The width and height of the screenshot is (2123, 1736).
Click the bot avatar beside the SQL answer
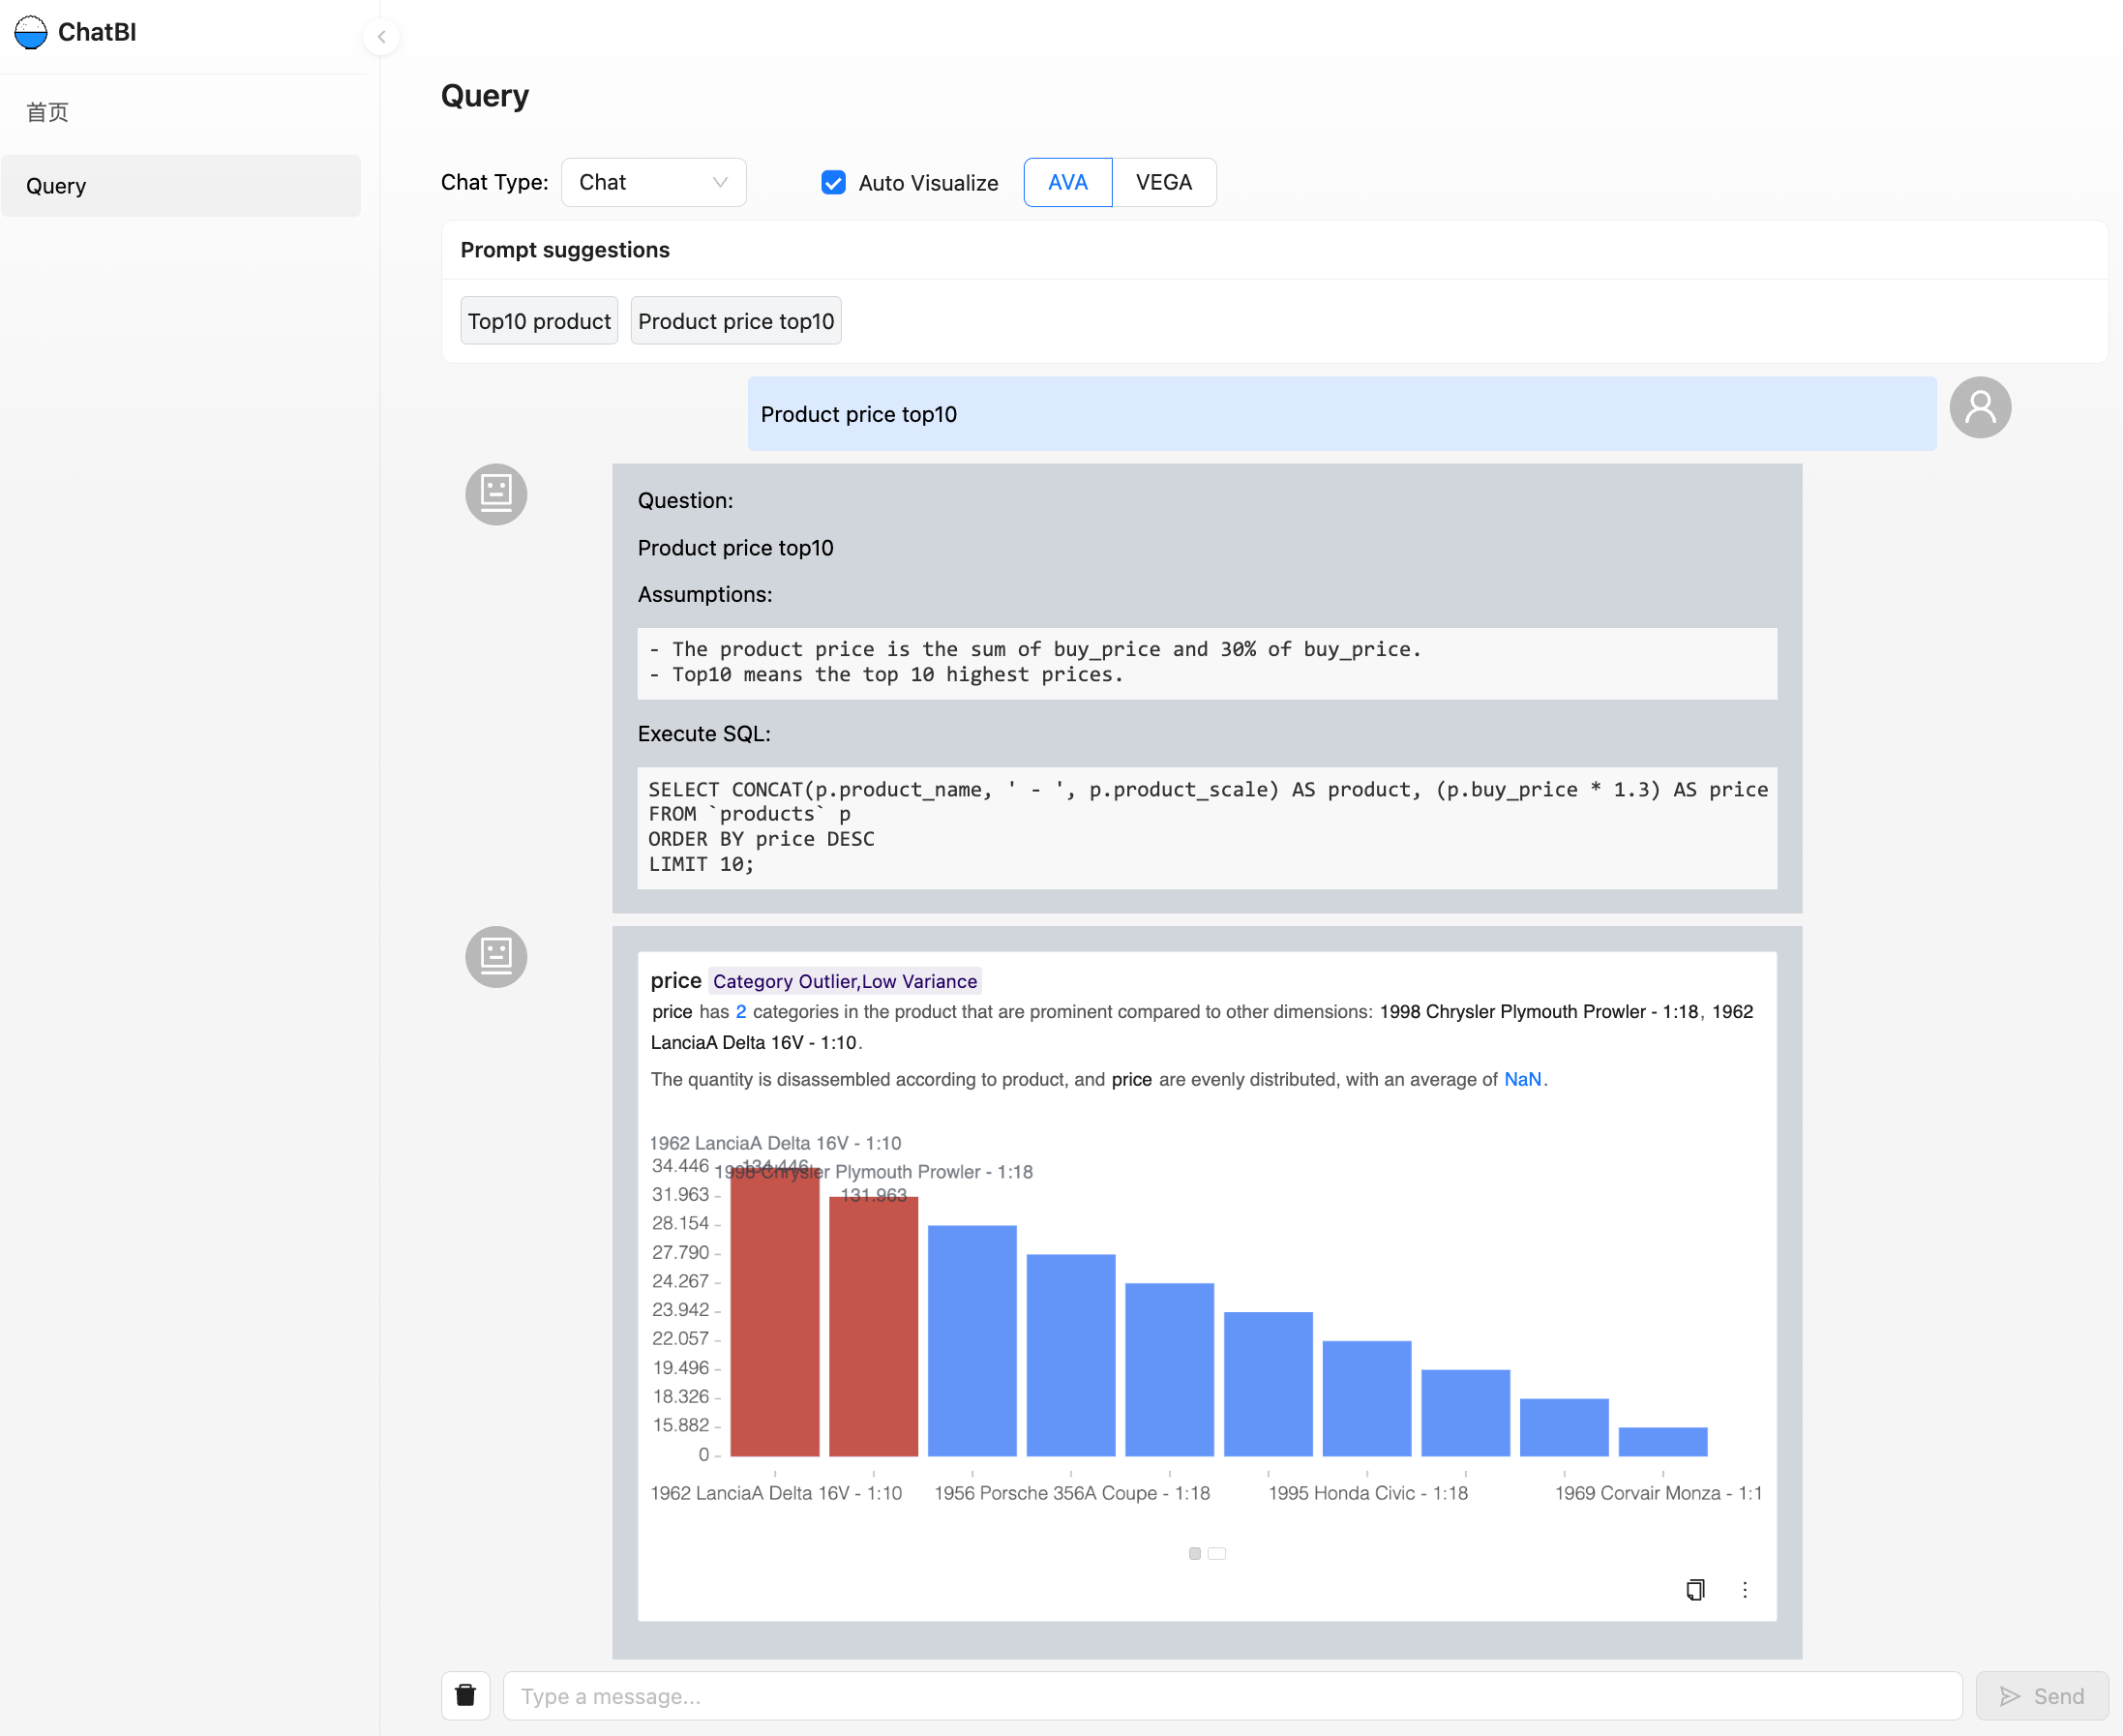tap(496, 494)
